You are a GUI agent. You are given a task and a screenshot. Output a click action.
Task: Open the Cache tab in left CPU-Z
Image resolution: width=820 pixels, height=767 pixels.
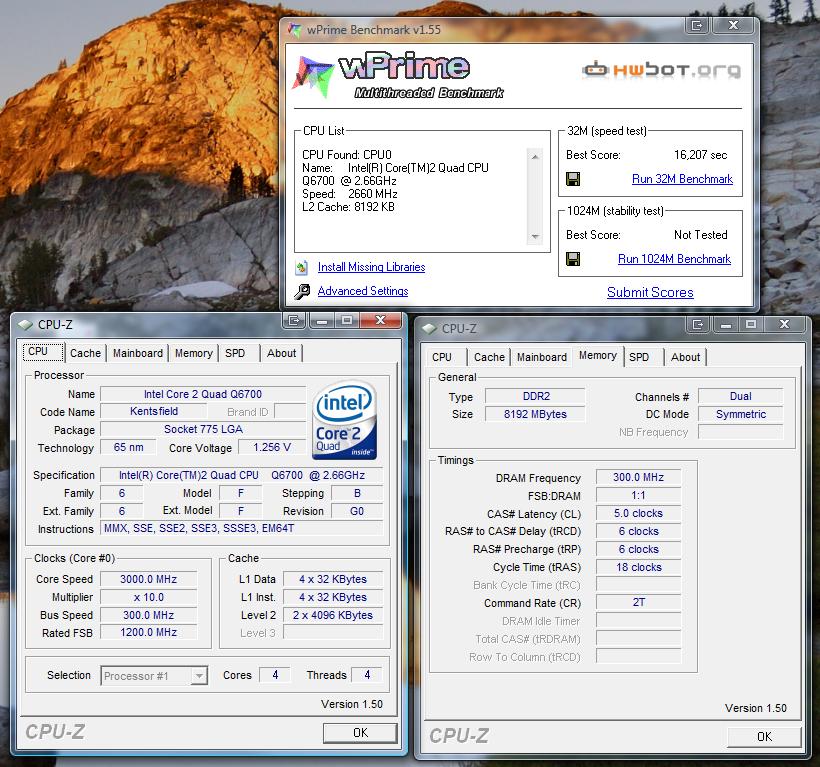tap(85, 353)
